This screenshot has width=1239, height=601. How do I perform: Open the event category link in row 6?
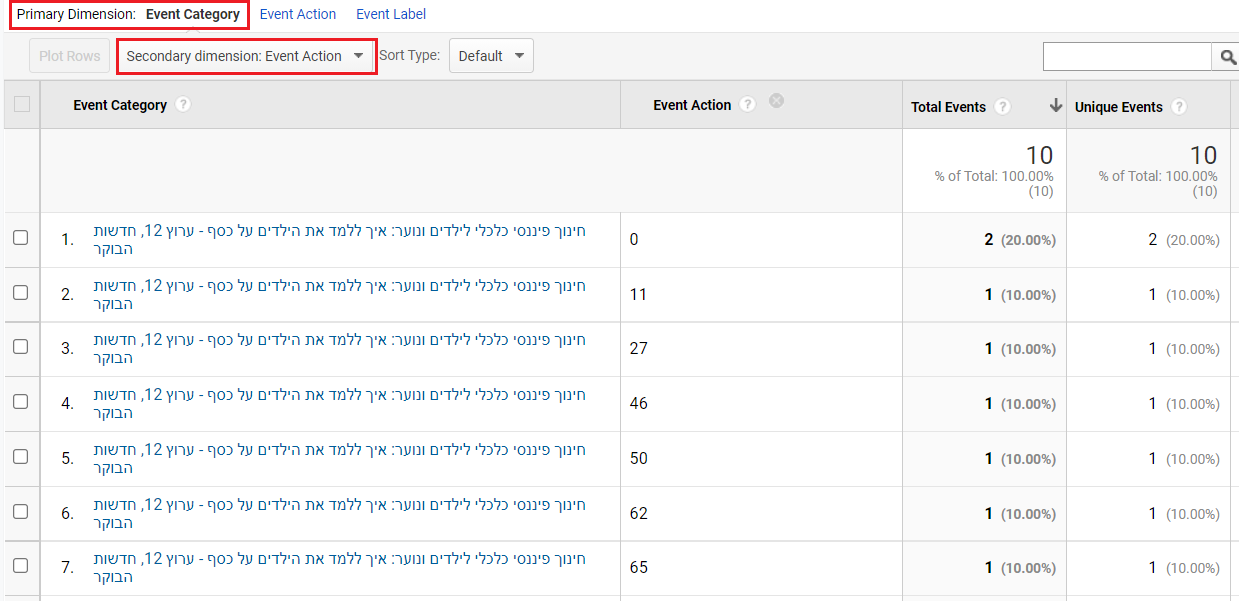340,514
